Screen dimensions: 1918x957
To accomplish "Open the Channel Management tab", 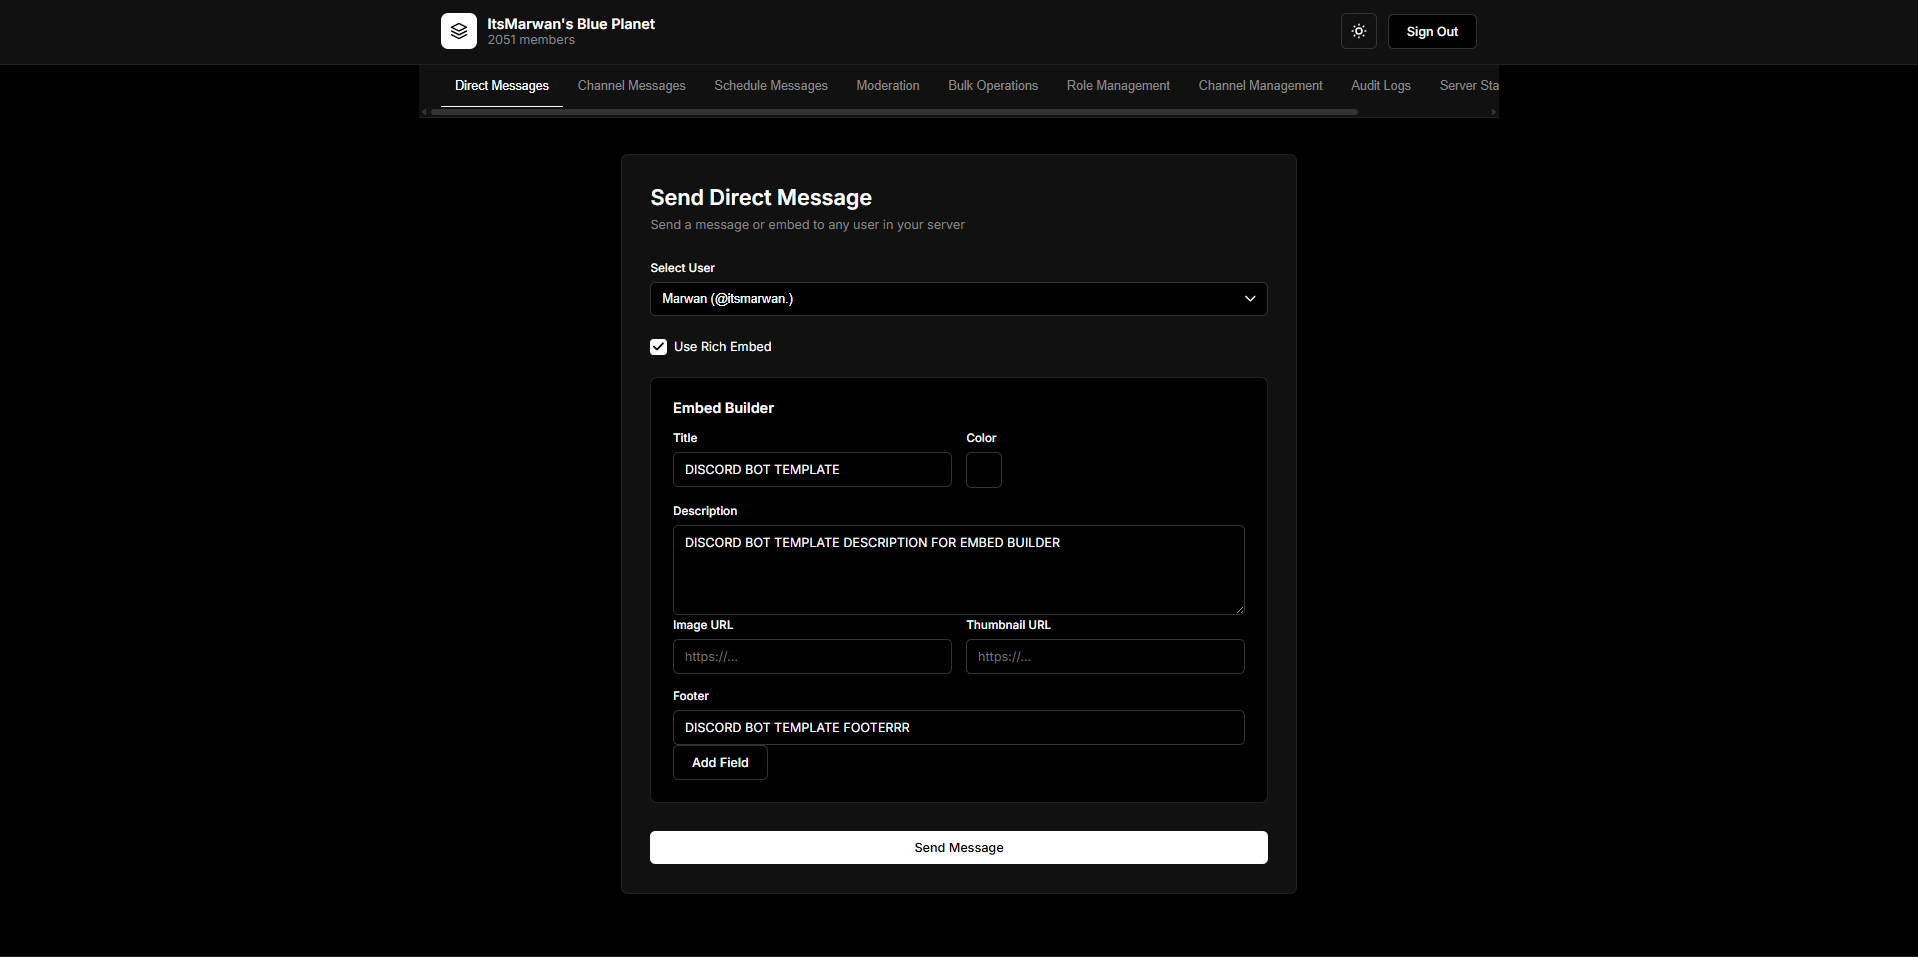I will 1260,86.
